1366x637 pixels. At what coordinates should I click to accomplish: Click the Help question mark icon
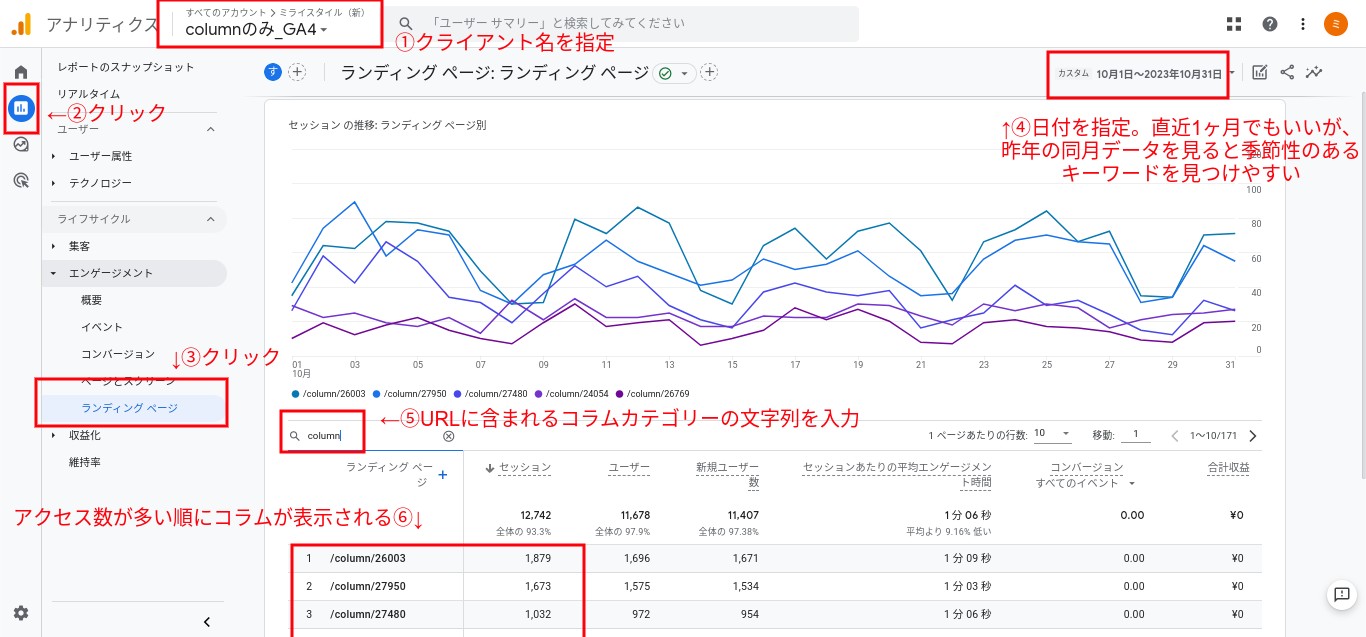click(1270, 24)
